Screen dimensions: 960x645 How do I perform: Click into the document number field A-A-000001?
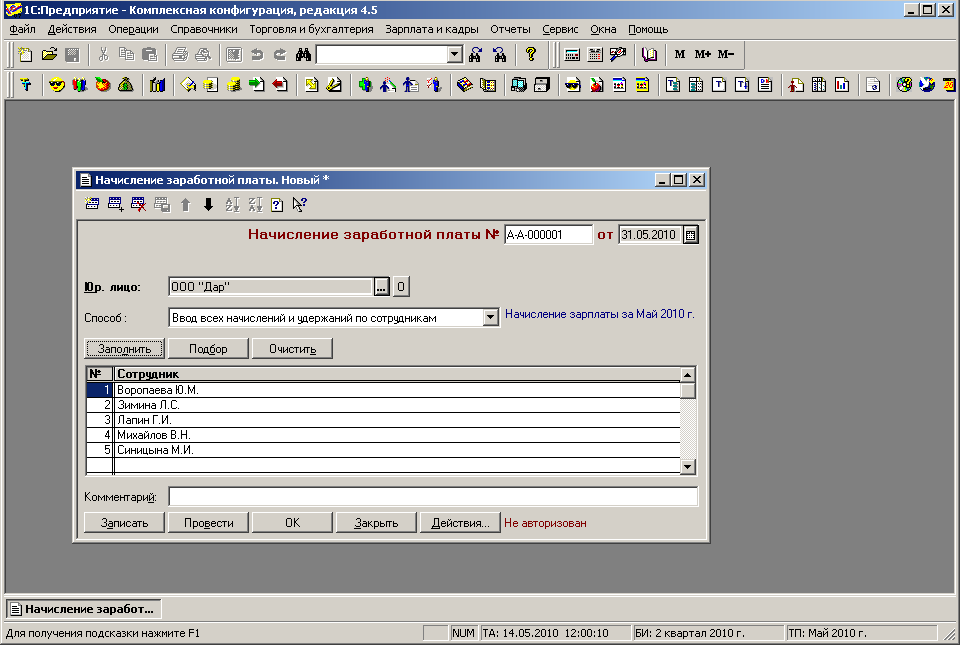coord(549,235)
